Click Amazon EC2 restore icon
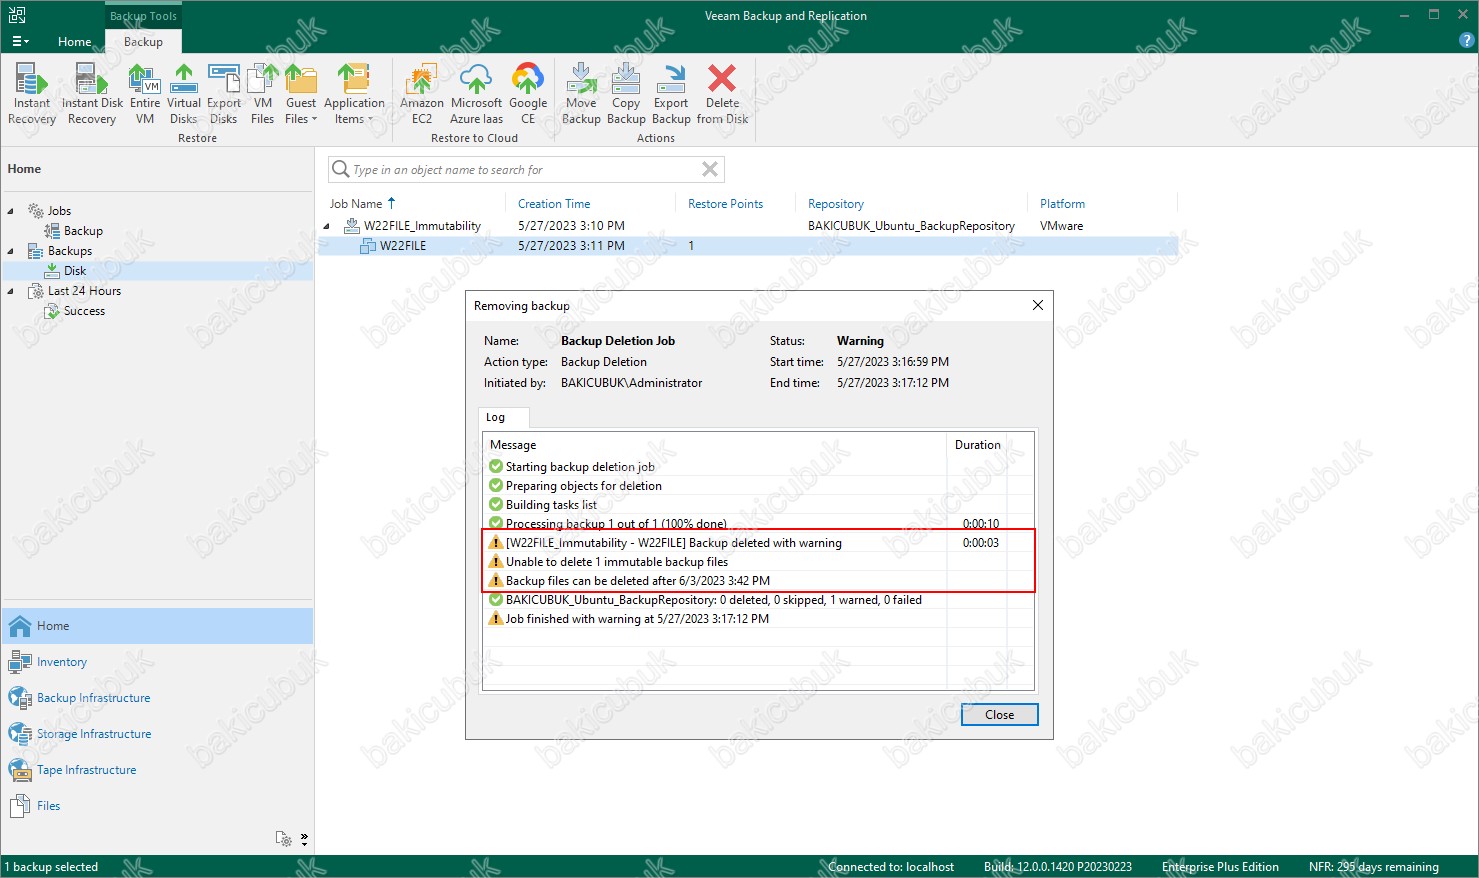The height and width of the screenshot is (878, 1479). [x=422, y=94]
